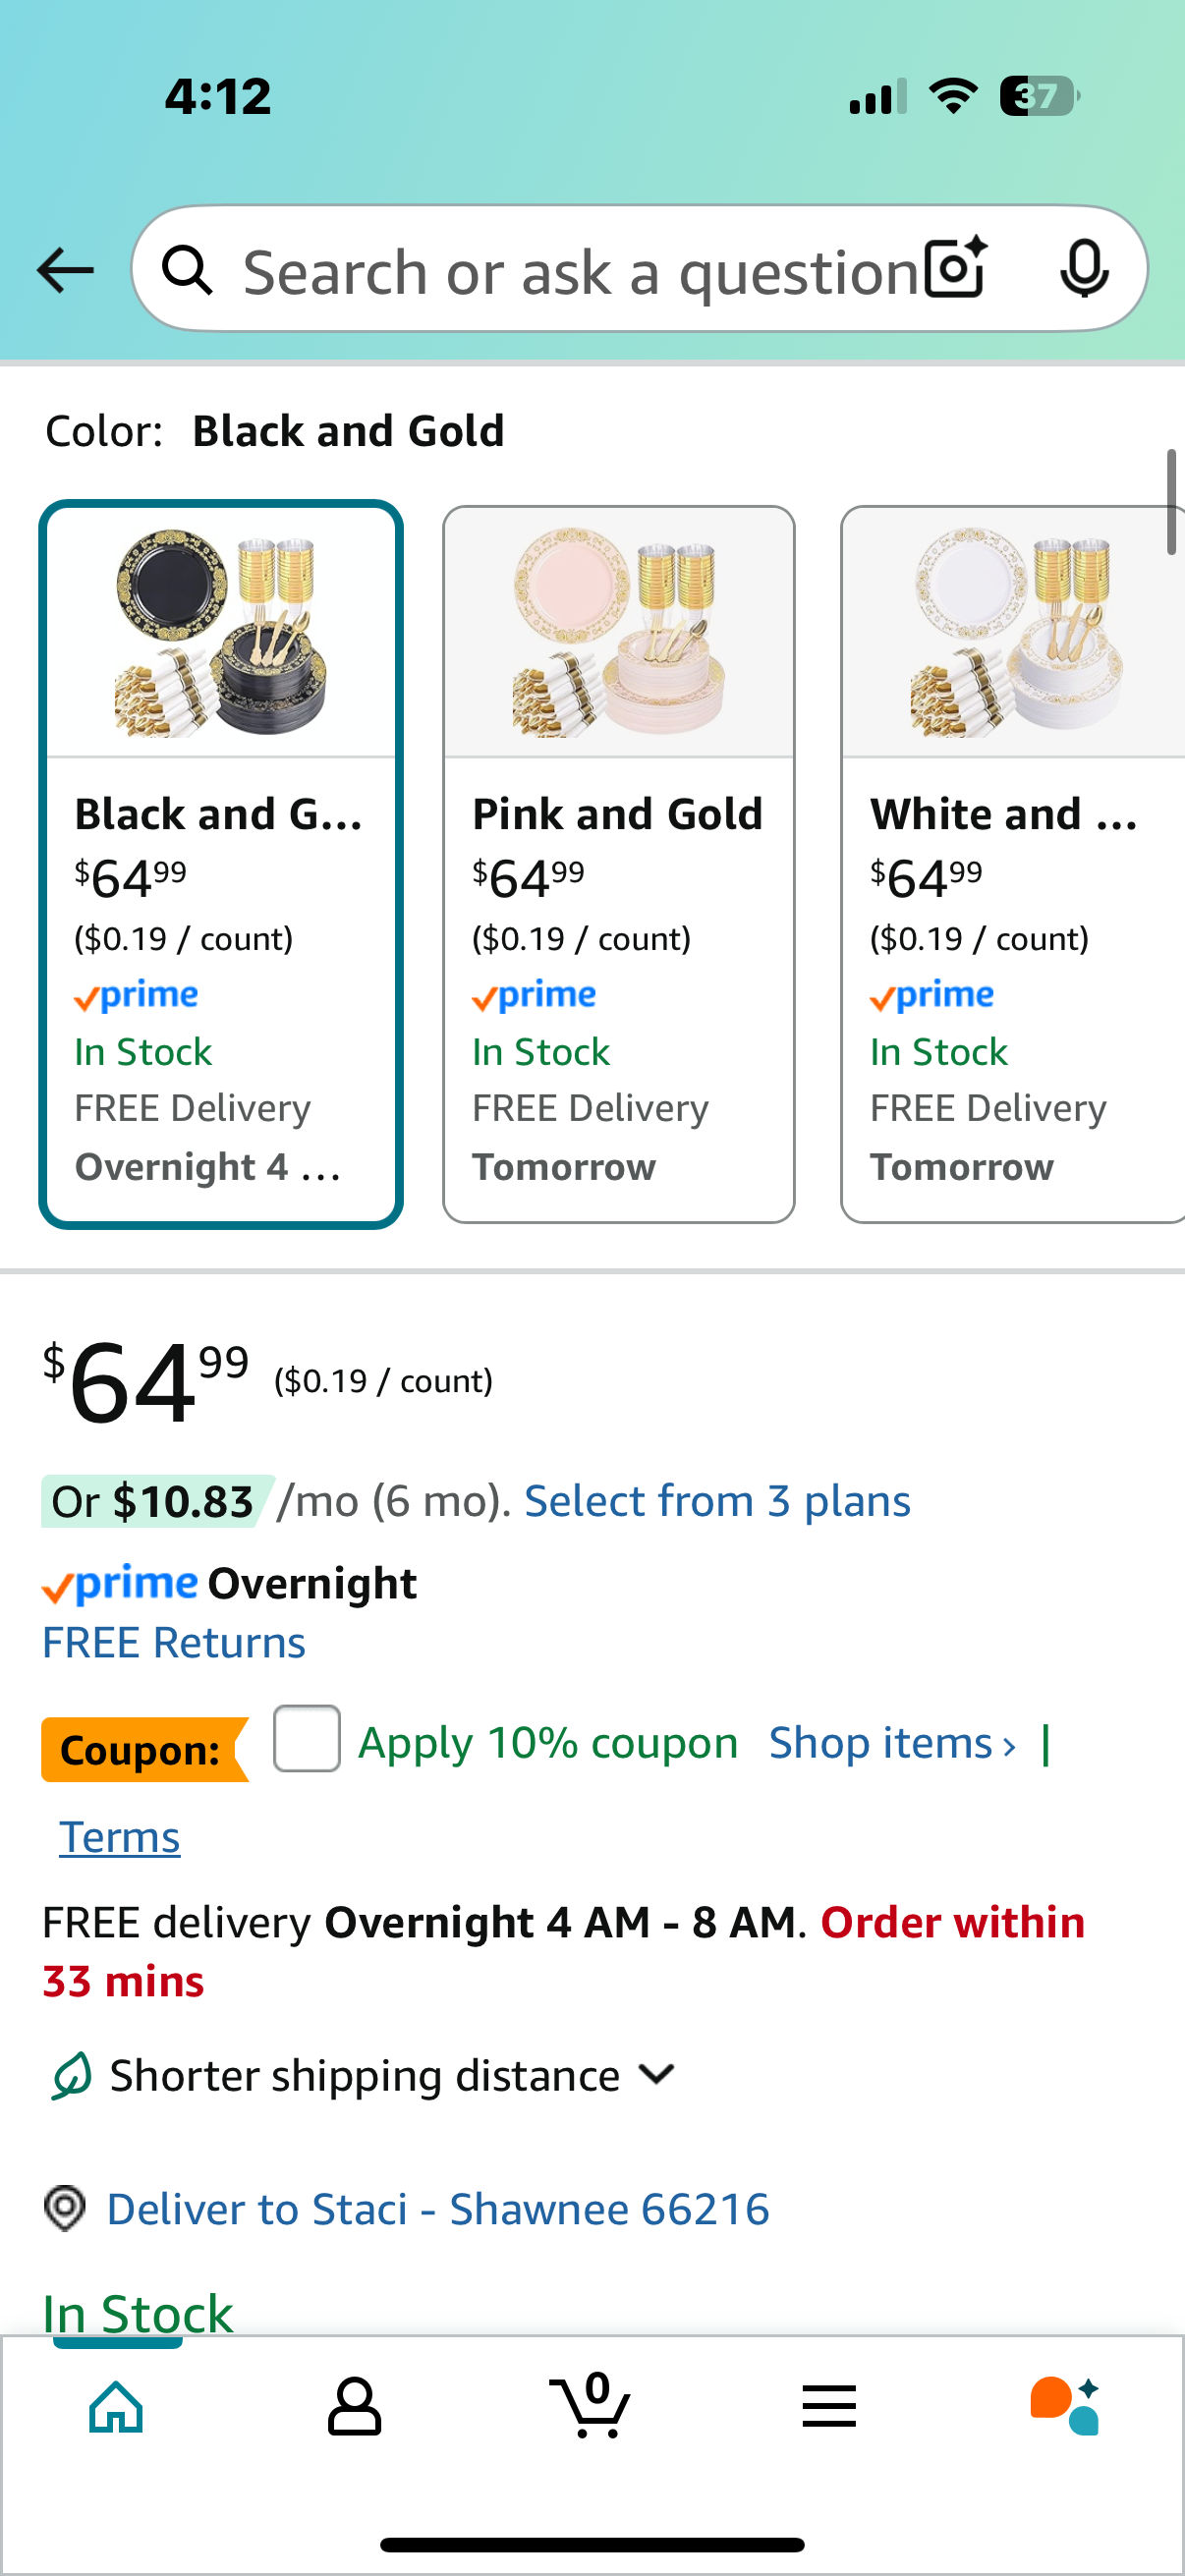Viewport: 1185px width, 2576px height.
Task: Tap the FREE Returns link
Action: pos(174,1643)
